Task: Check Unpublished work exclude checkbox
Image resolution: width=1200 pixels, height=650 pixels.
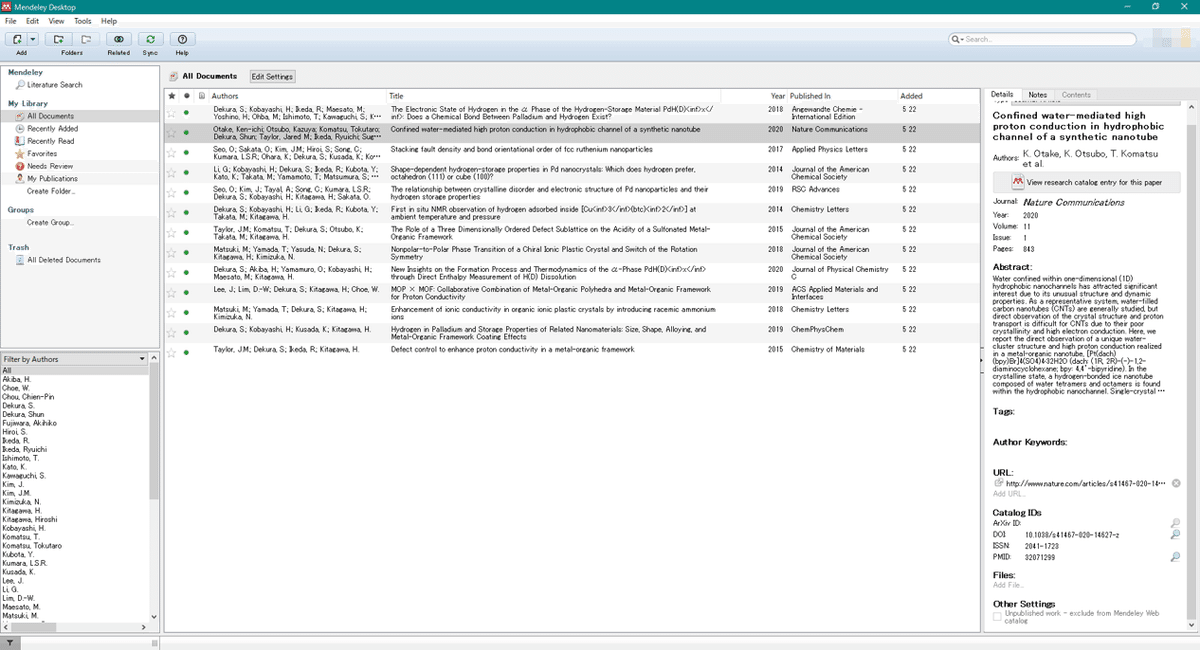Action: (997, 617)
